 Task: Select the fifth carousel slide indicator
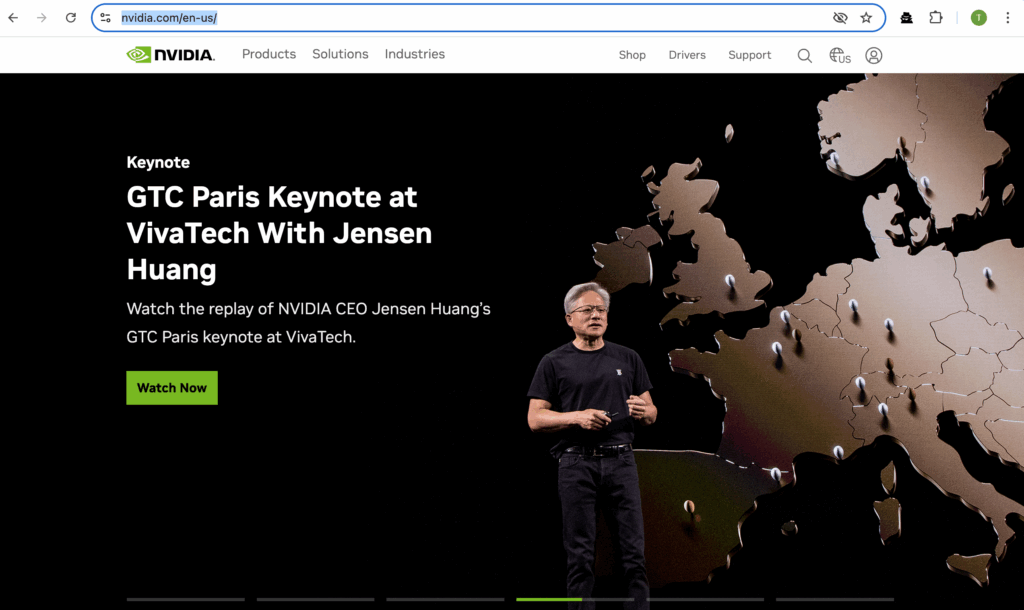pyautogui.click(x=705, y=599)
